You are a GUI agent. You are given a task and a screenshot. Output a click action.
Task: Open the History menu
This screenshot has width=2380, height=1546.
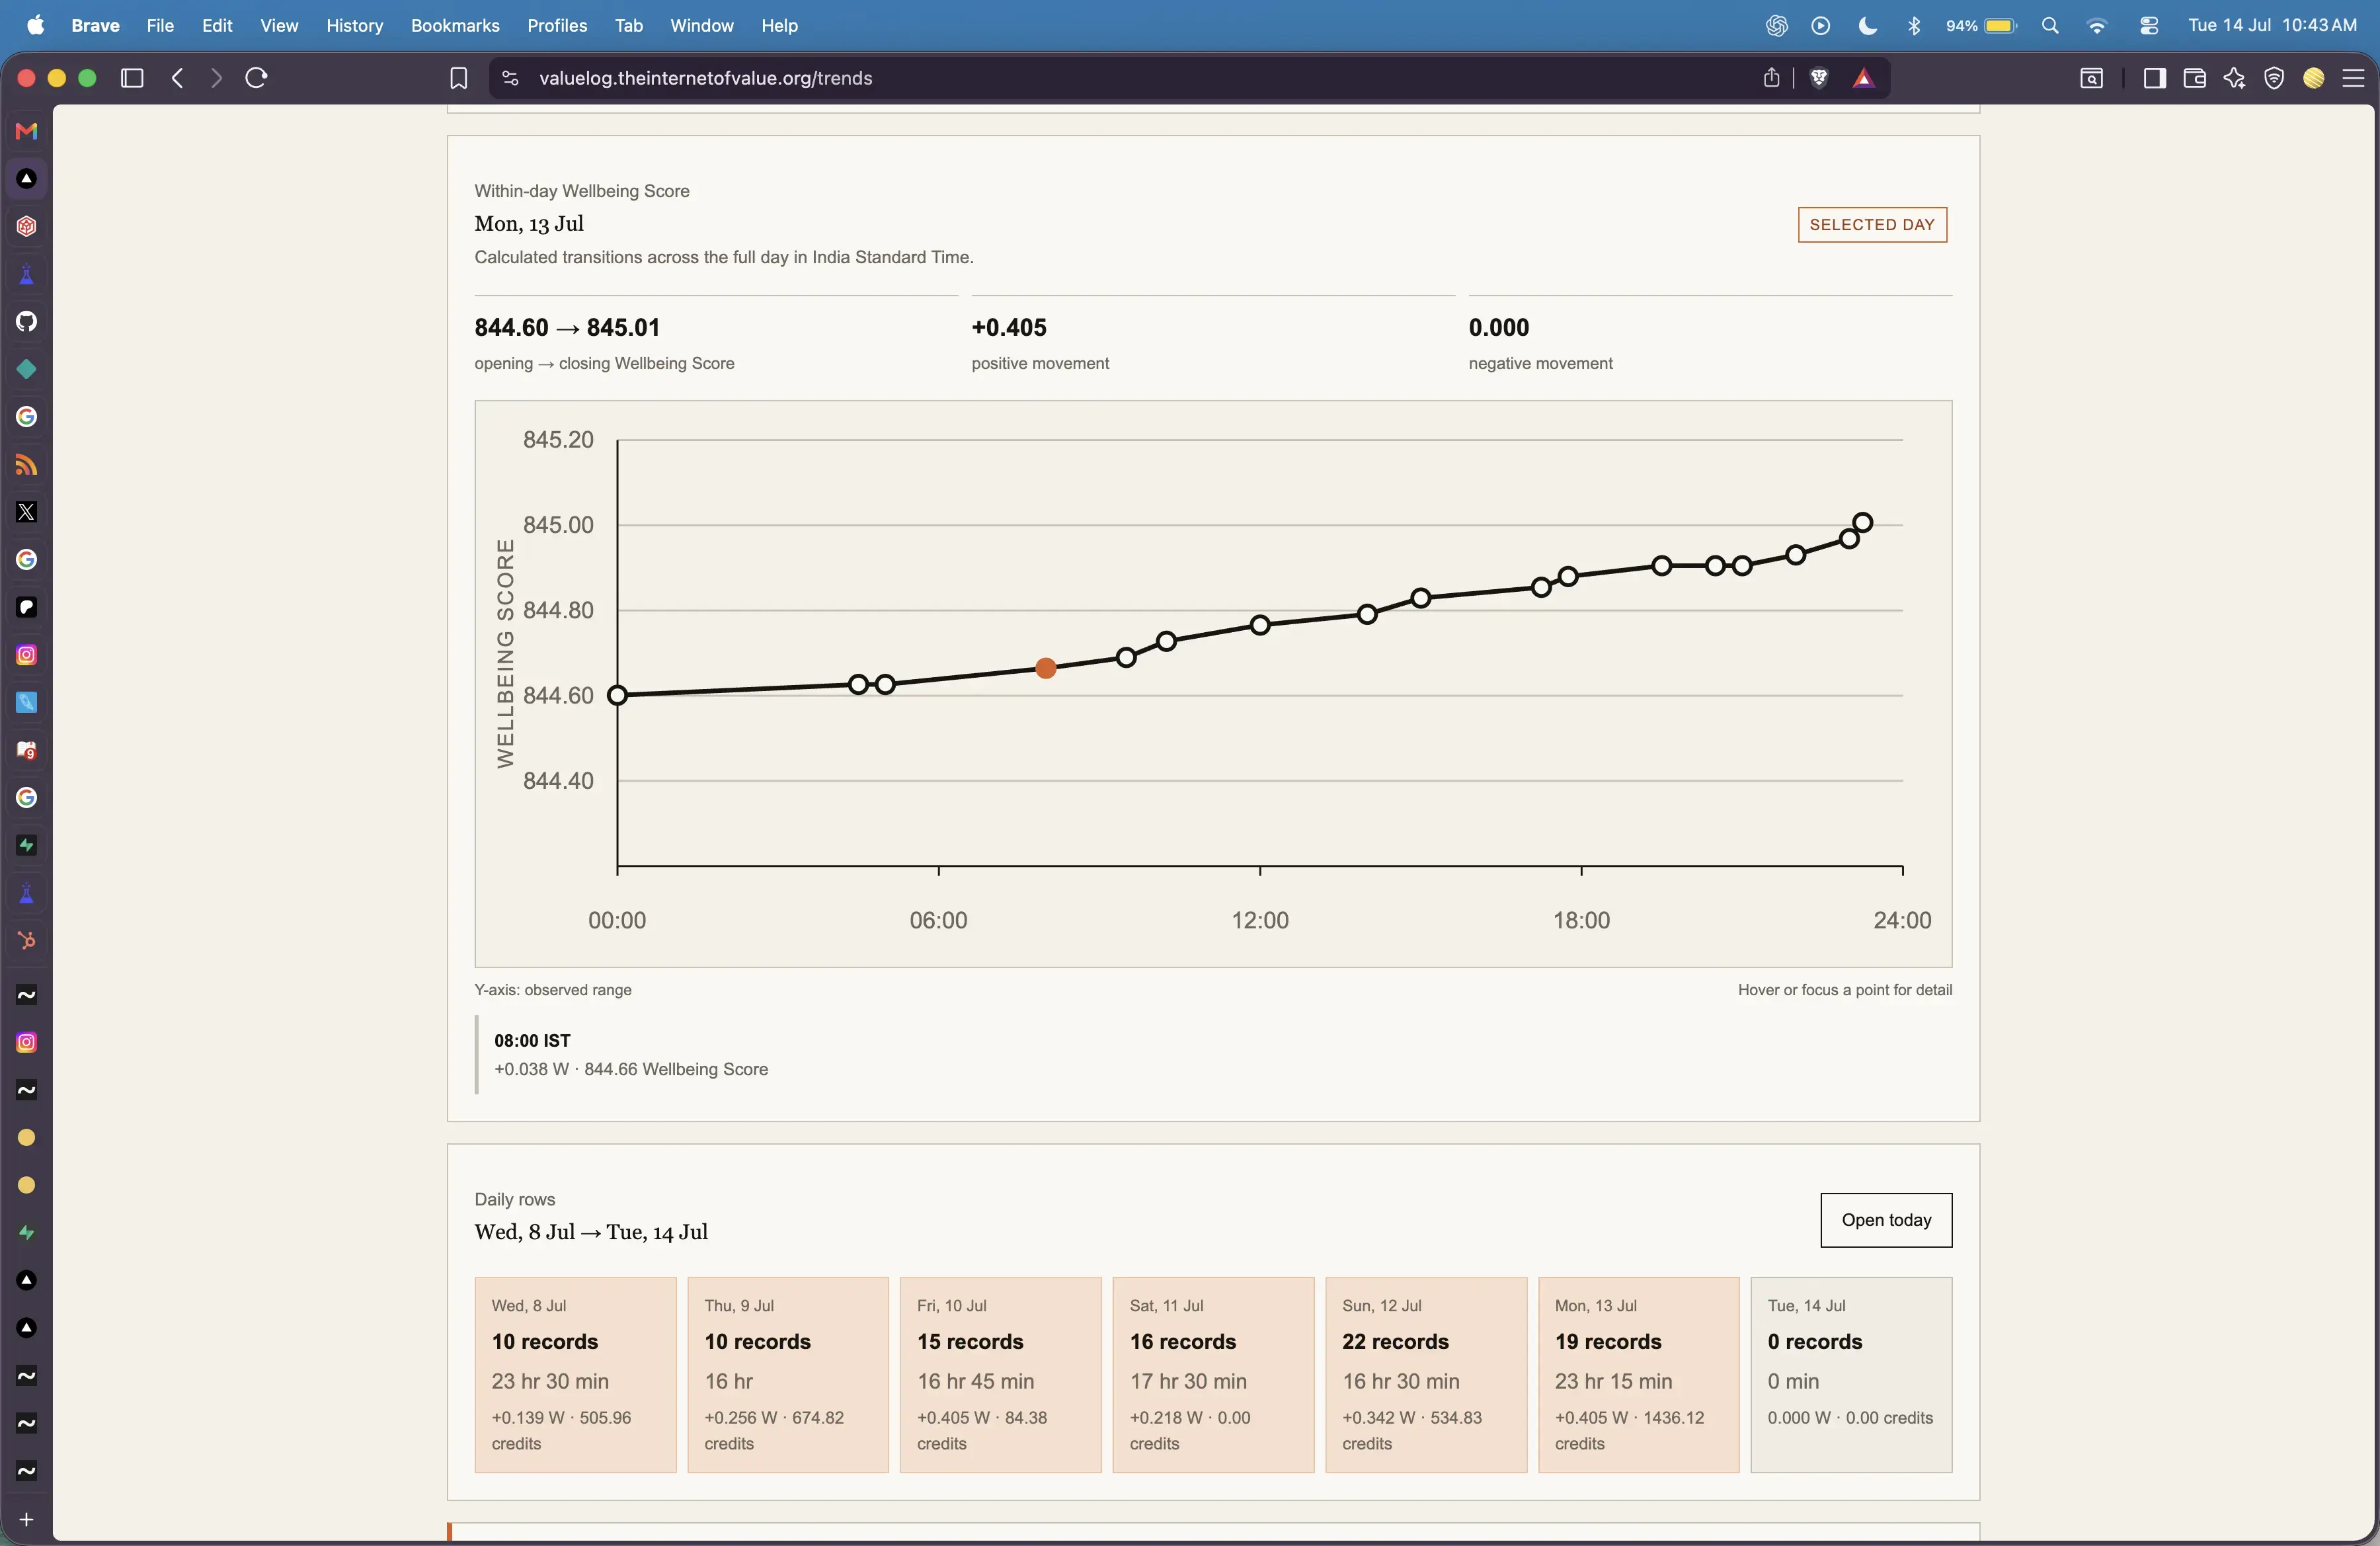[355, 26]
